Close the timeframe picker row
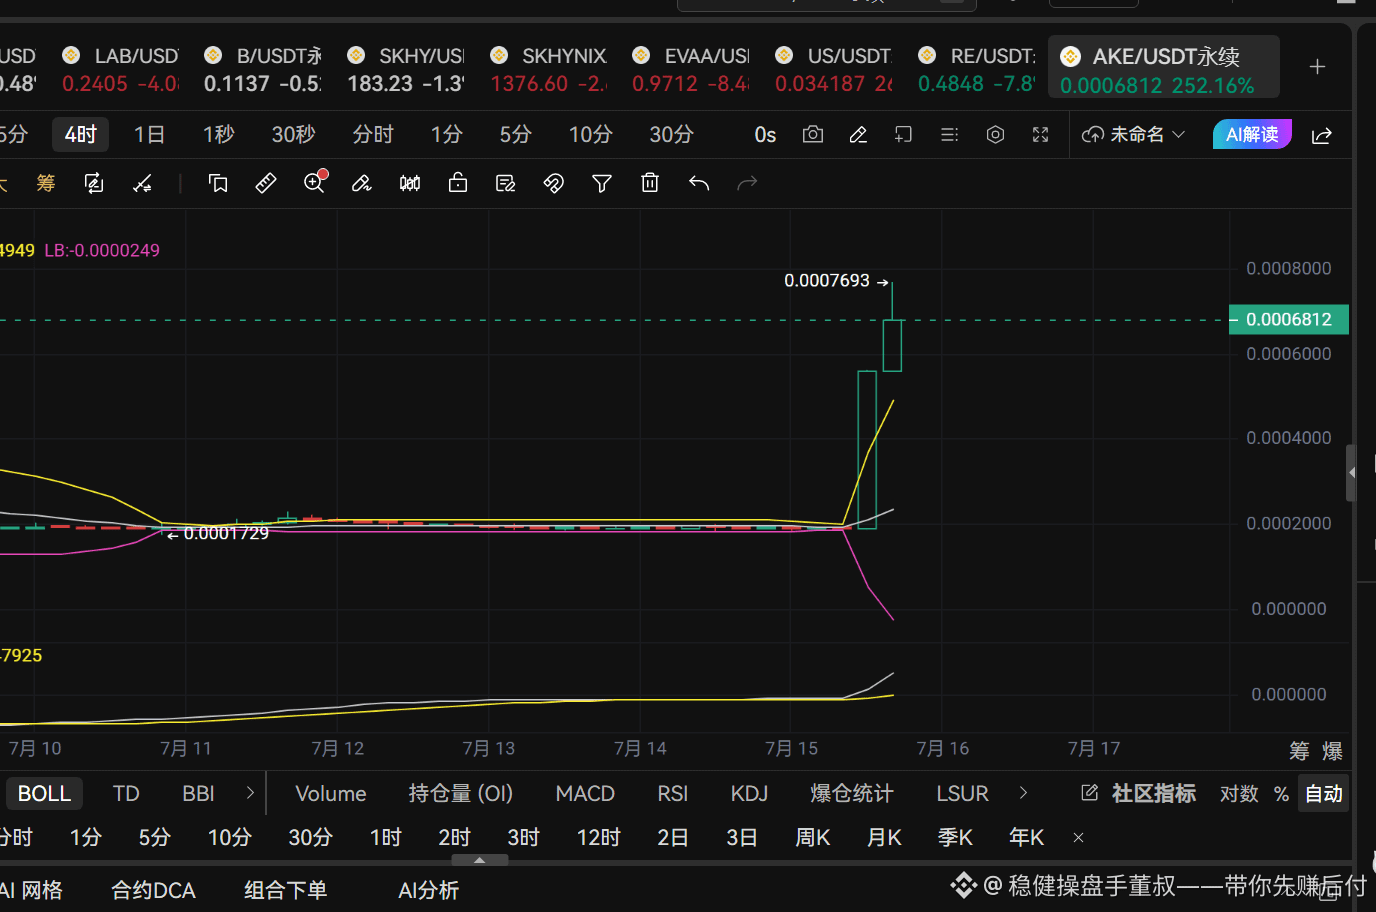Viewport: 1376px width, 912px height. 1078,838
